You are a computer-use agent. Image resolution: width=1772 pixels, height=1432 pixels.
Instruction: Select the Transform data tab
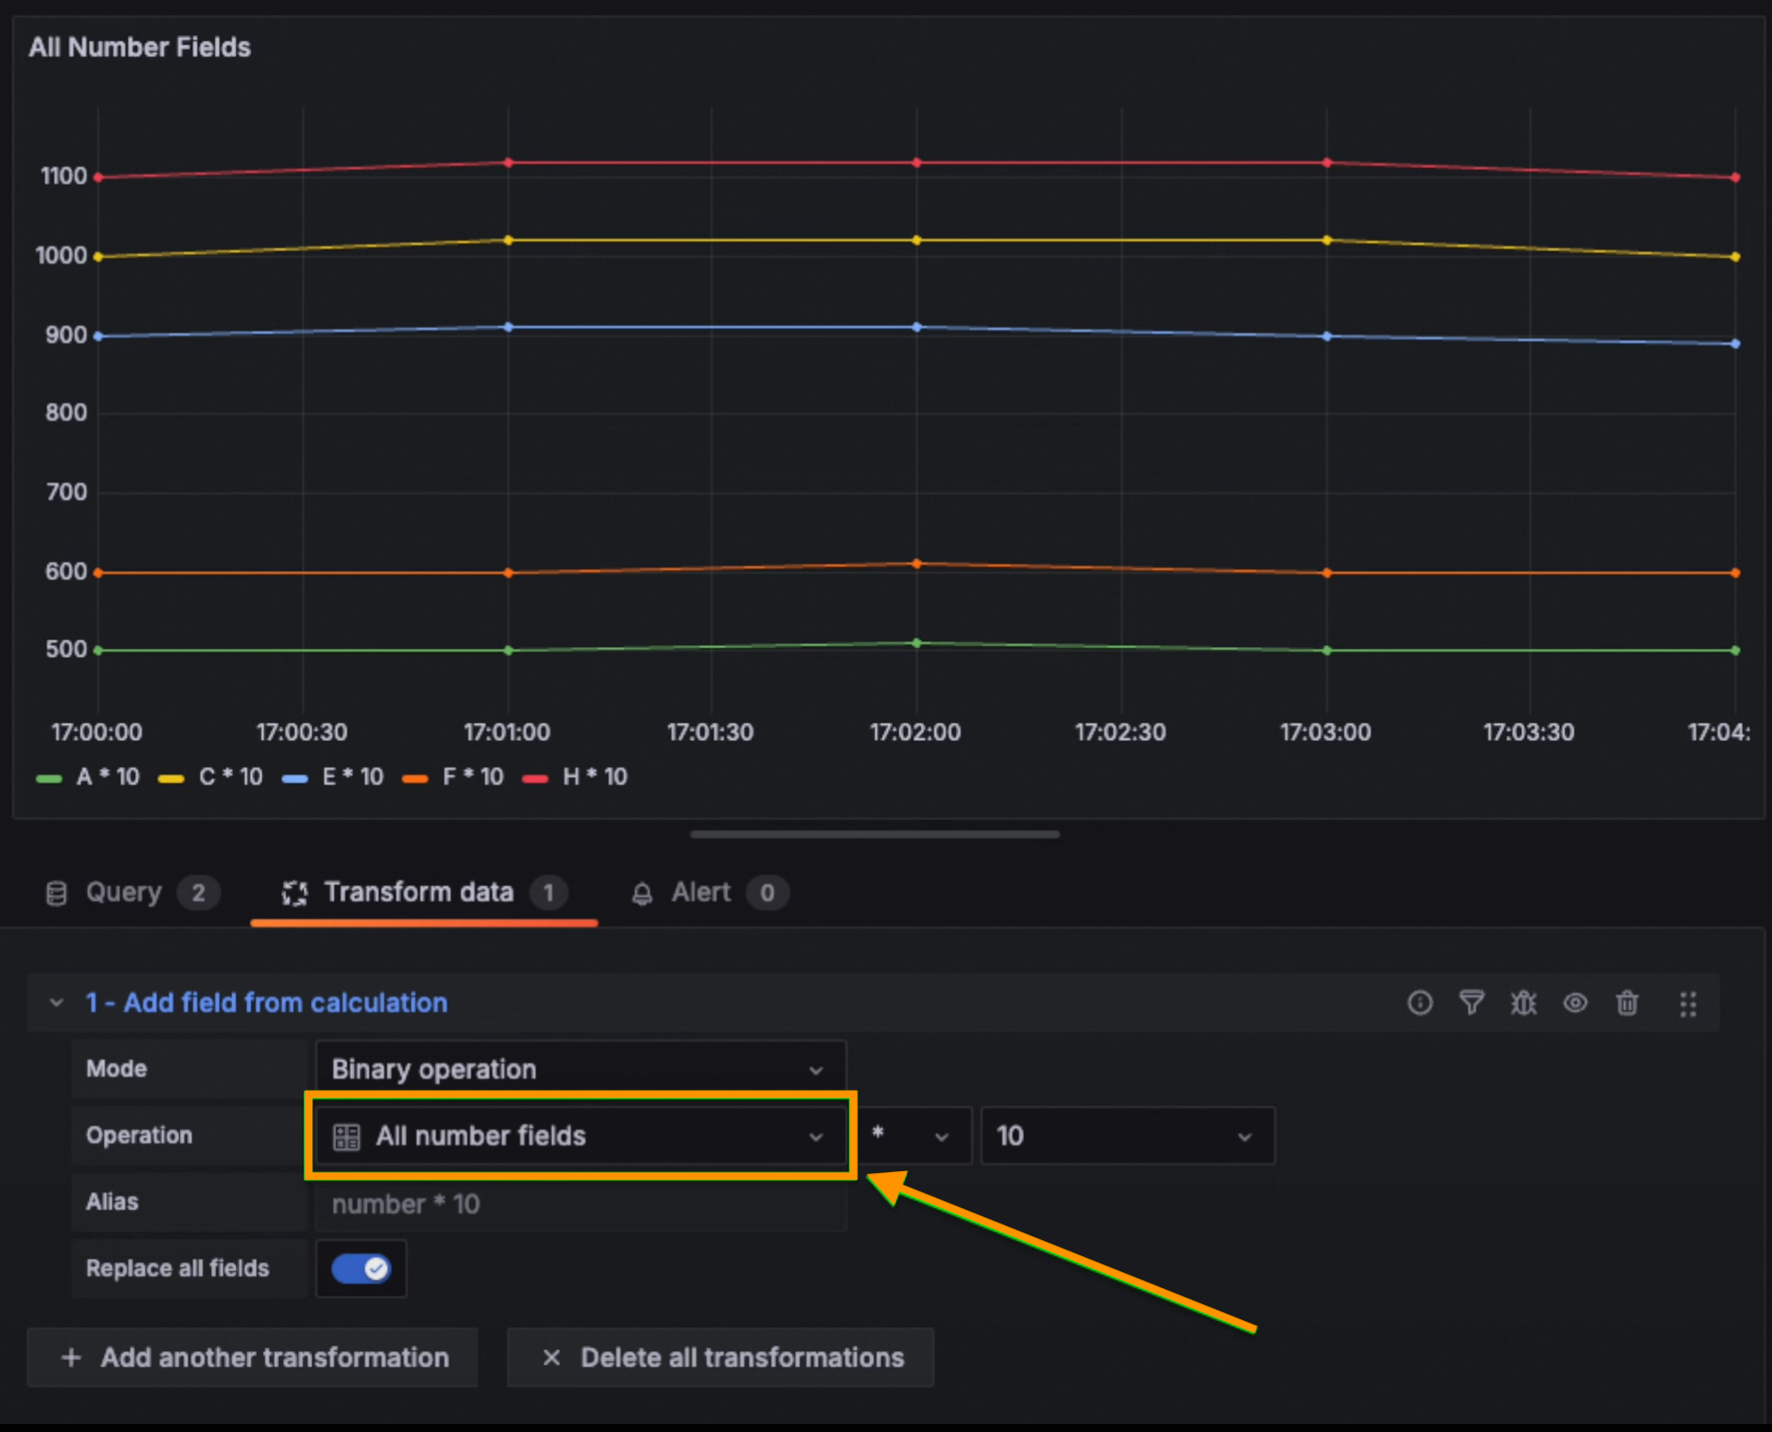(x=424, y=893)
